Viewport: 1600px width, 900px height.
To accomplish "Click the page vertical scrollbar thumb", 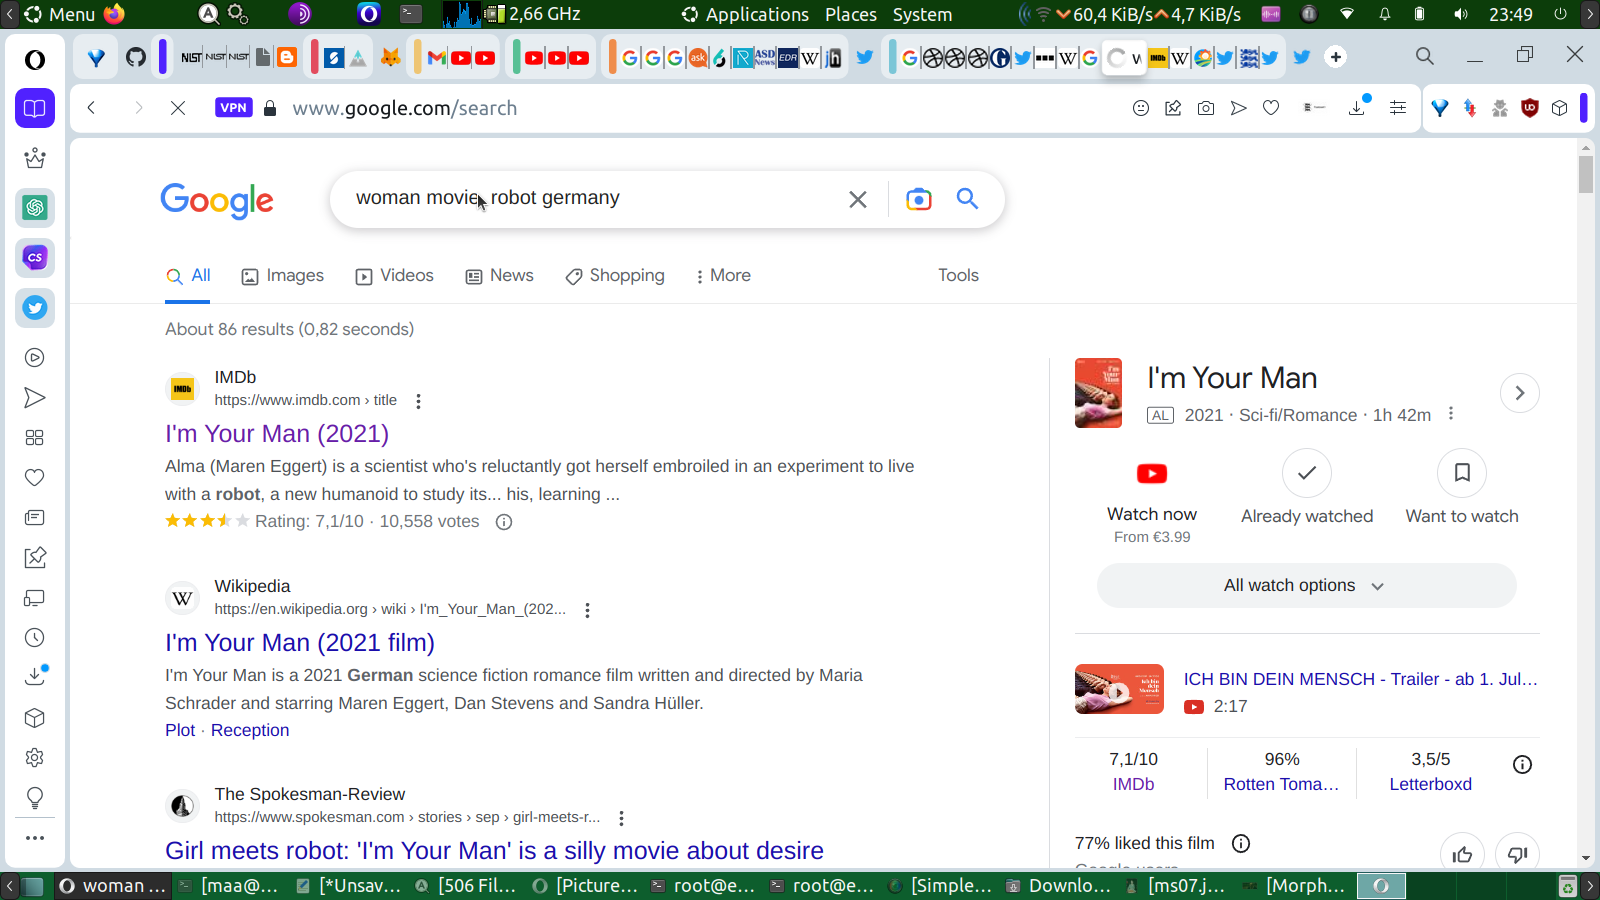I will [1586, 174].
